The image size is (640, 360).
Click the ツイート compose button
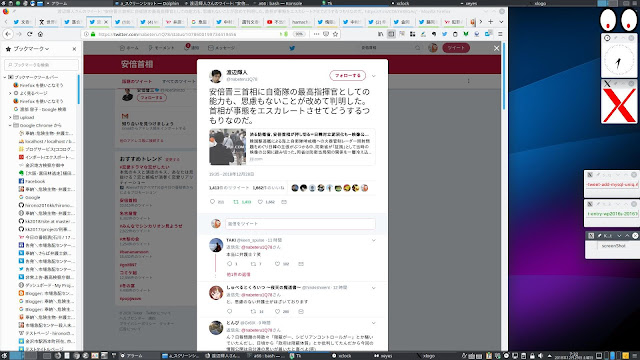[456, 48]
